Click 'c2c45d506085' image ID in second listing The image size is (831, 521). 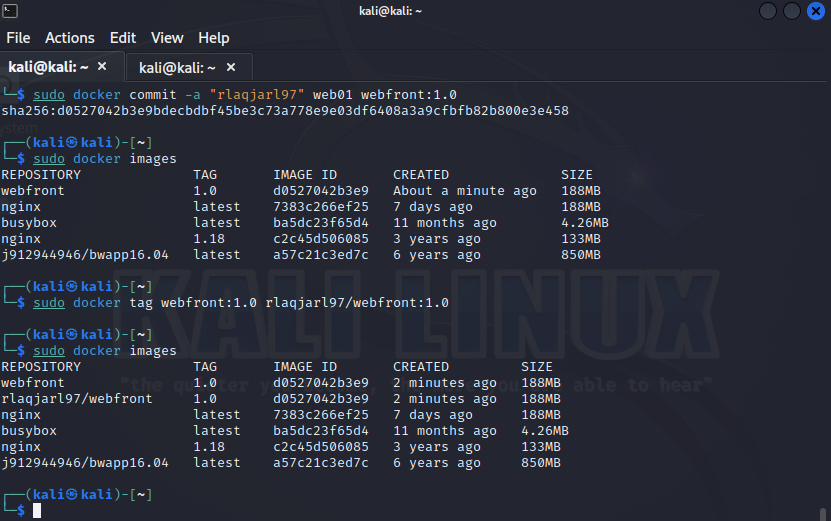(x=321, y=447)
